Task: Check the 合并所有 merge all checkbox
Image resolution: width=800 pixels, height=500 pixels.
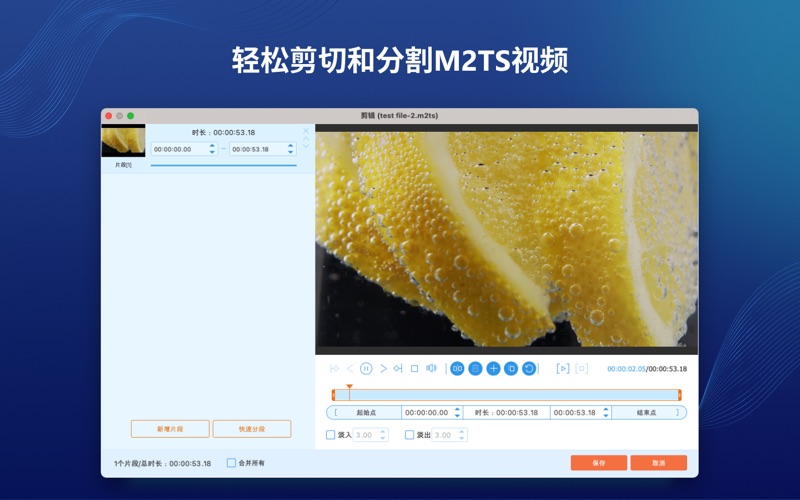Action: tap(231, 463)
